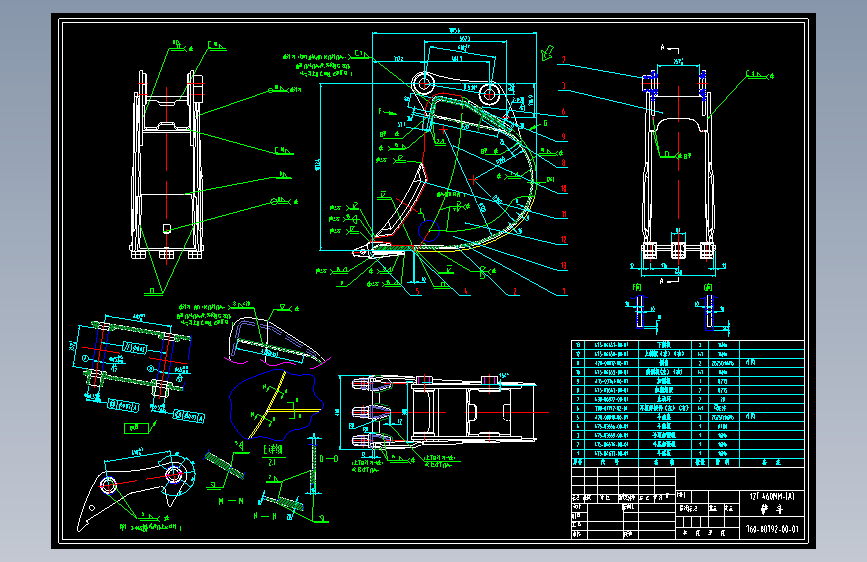Select the section label M — N
Viewport: 867px width, 562px height.
click(231, 501)
